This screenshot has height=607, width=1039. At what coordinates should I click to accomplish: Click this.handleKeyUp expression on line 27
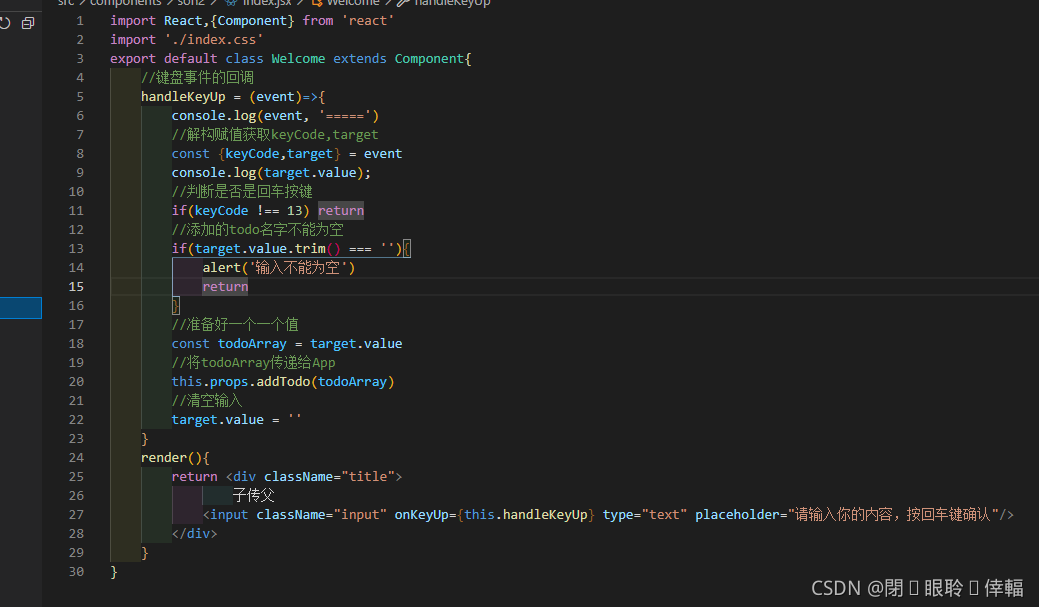pyautogui.click(x=525, y=515)
